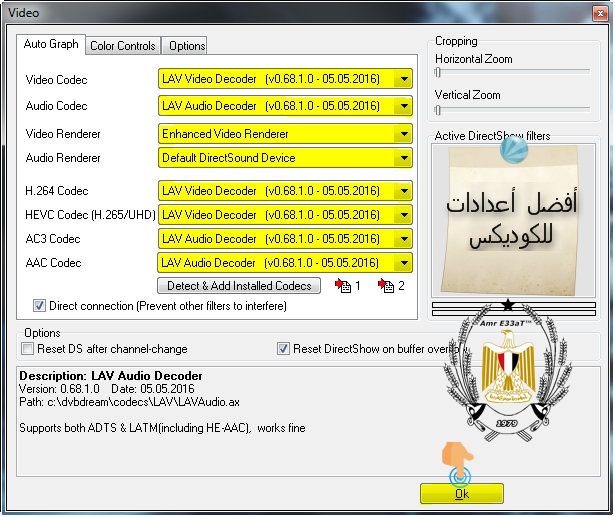615x517 pixels.
Task: Expand the AAC Codec dropdown
Action: (x=285, y=262)
